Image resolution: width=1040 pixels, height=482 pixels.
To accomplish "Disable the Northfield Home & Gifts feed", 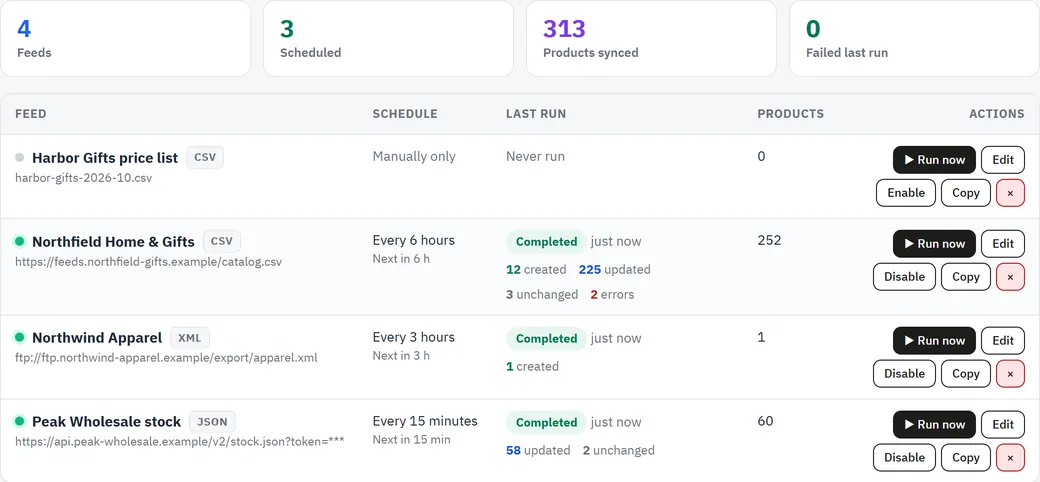I will (x=904, y=276).
